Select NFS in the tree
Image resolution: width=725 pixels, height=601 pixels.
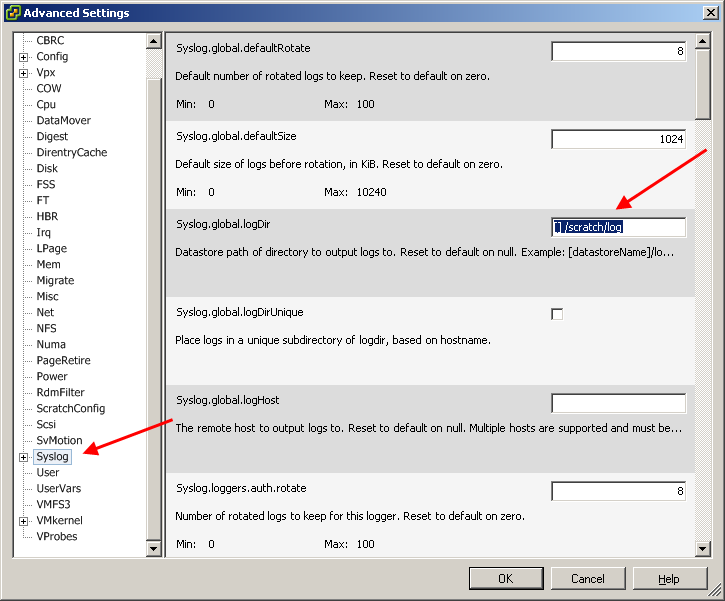47,328
